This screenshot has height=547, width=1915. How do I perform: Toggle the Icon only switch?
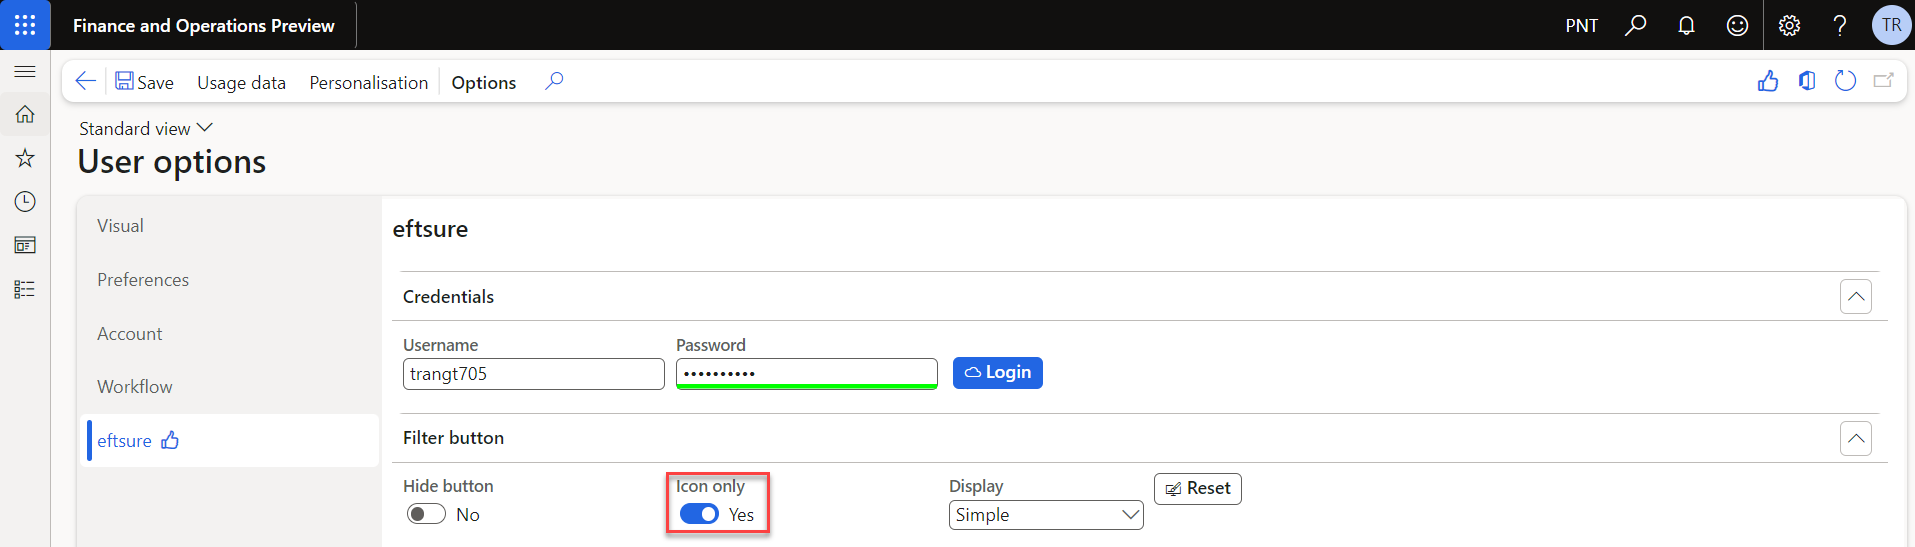click(699, 514)
